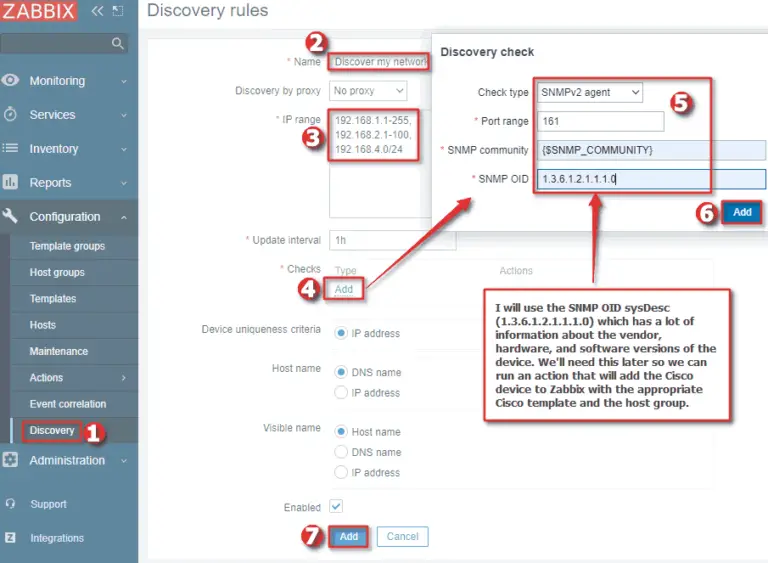Click the SNMP OID field
This screenshot has height=563, width=768.
point(651,179)
